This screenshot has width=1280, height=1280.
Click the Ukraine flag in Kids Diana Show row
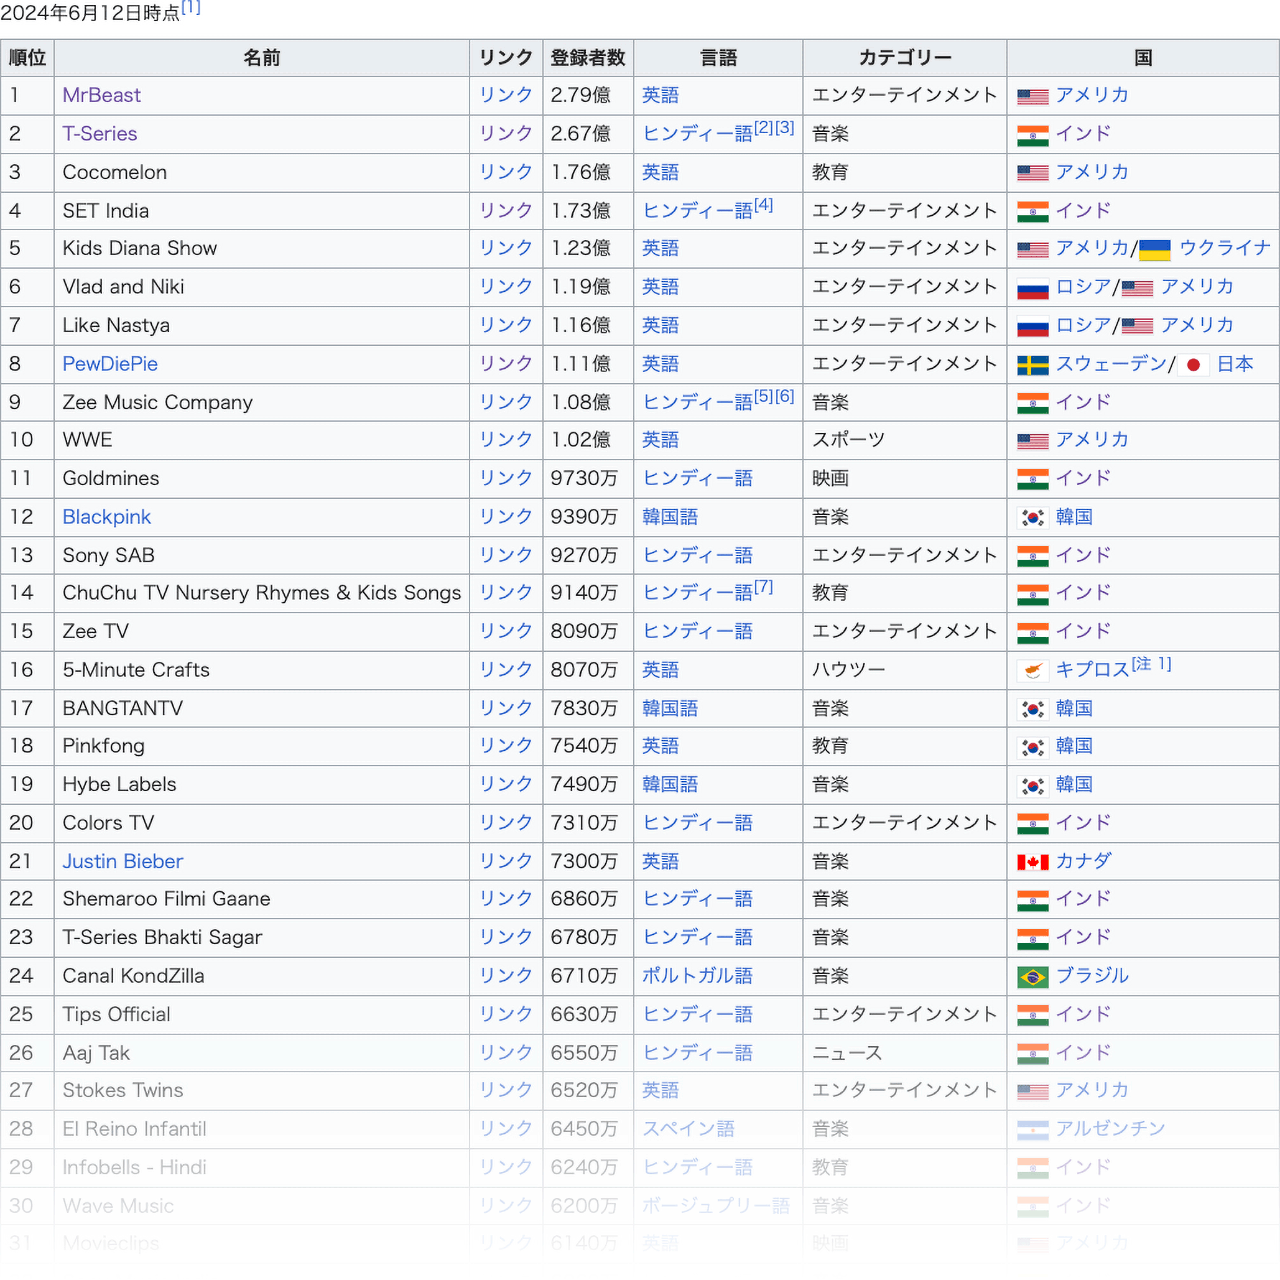click(1155, 249)
